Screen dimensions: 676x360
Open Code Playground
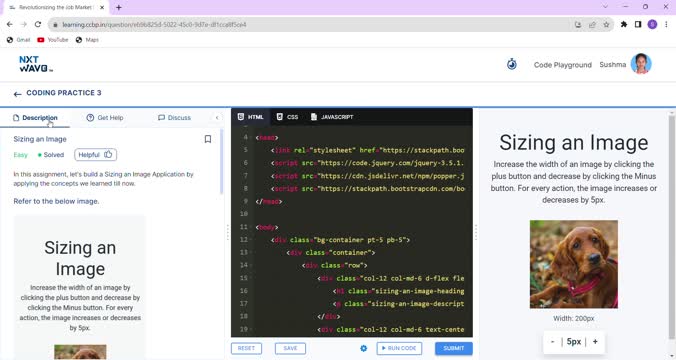(563, 65)
